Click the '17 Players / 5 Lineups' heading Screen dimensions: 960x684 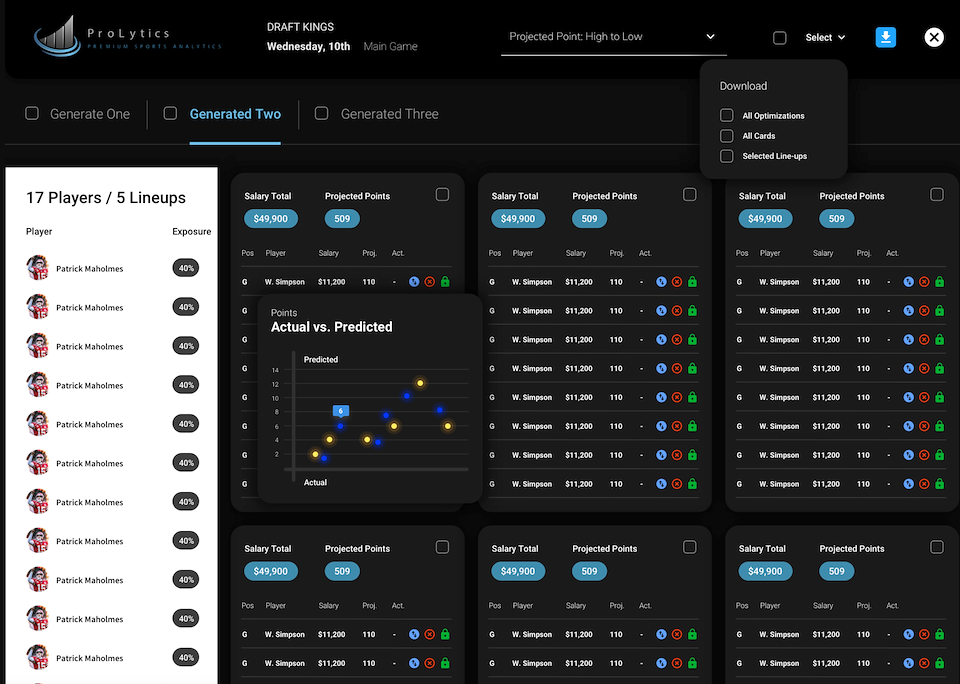point(105,198)
